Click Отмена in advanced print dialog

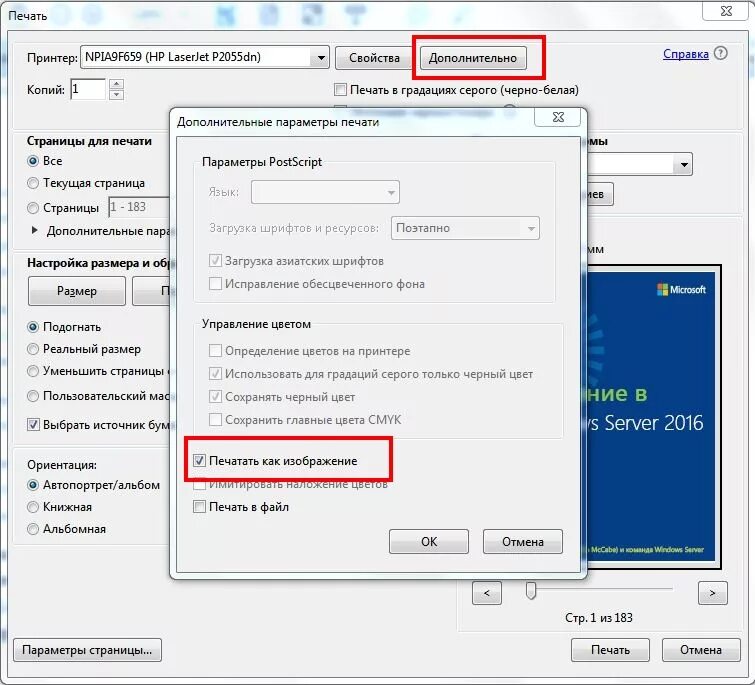(x=522, y=542)
